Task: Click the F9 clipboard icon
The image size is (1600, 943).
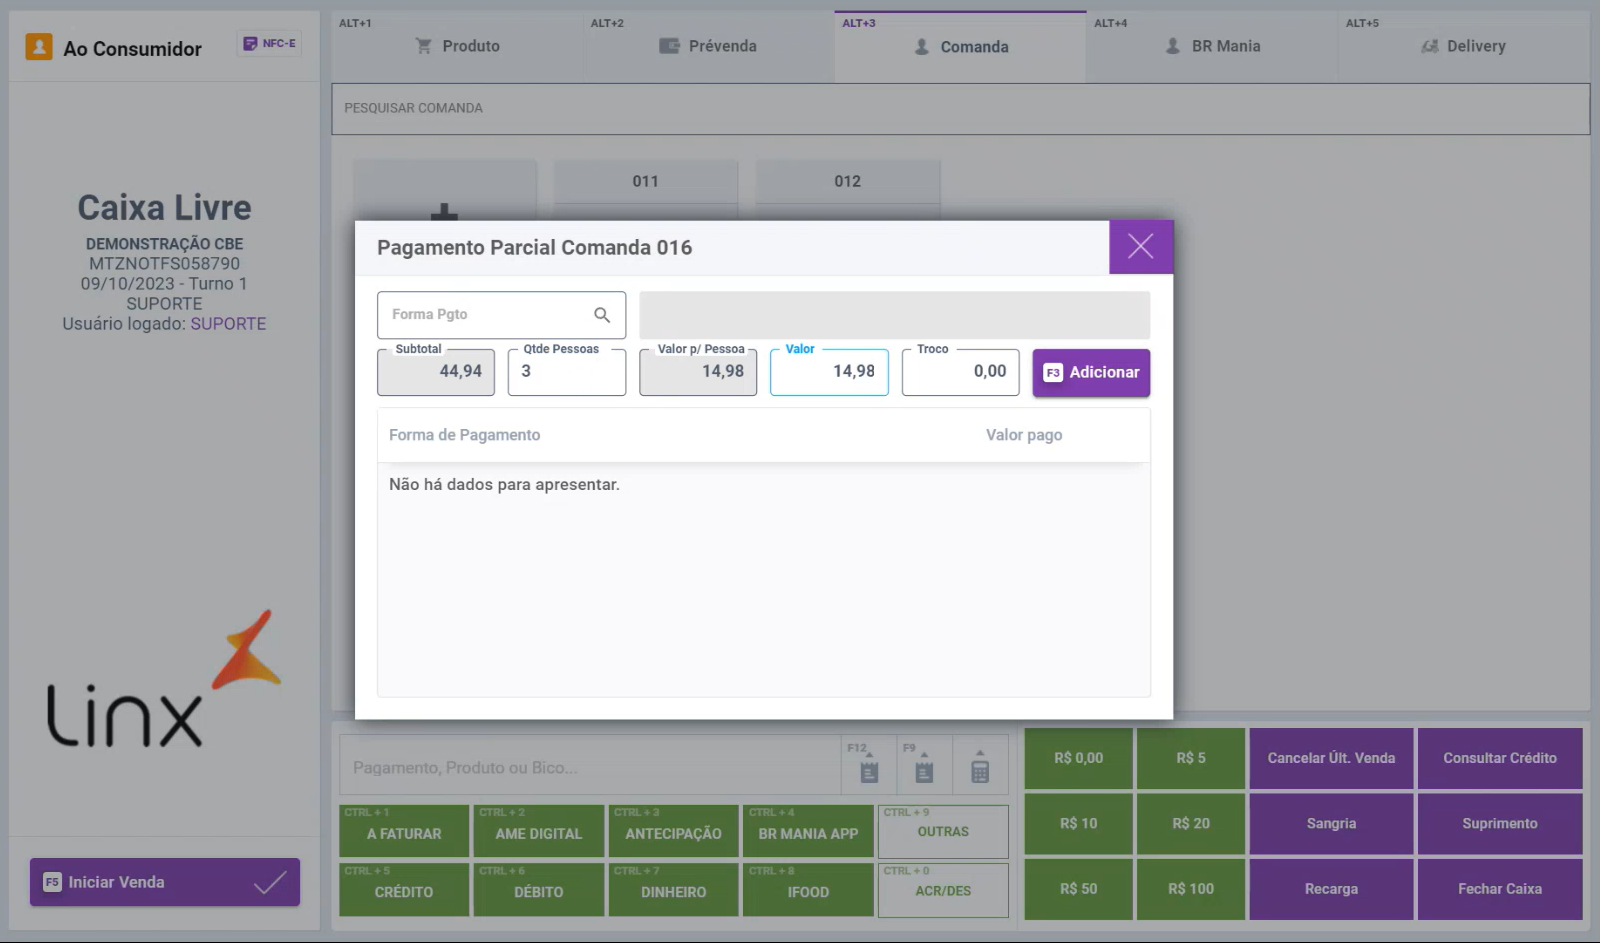Action: [924, 767]
